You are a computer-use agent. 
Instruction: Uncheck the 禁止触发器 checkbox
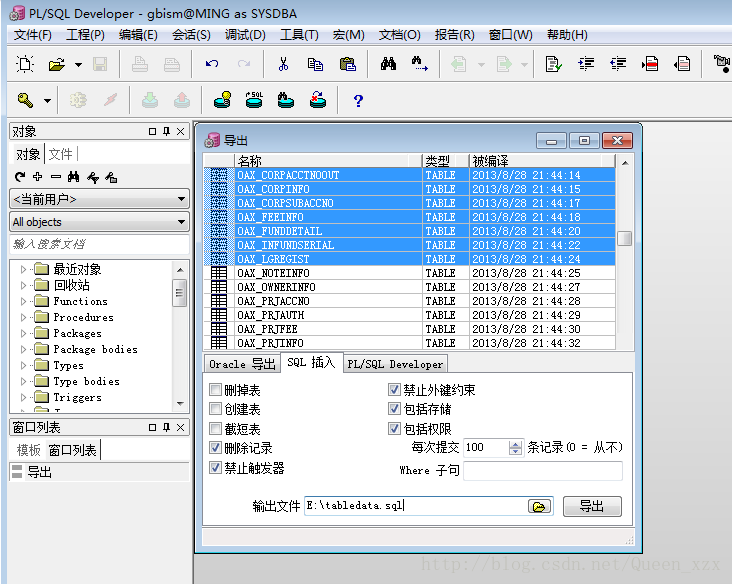click(215, 467)
